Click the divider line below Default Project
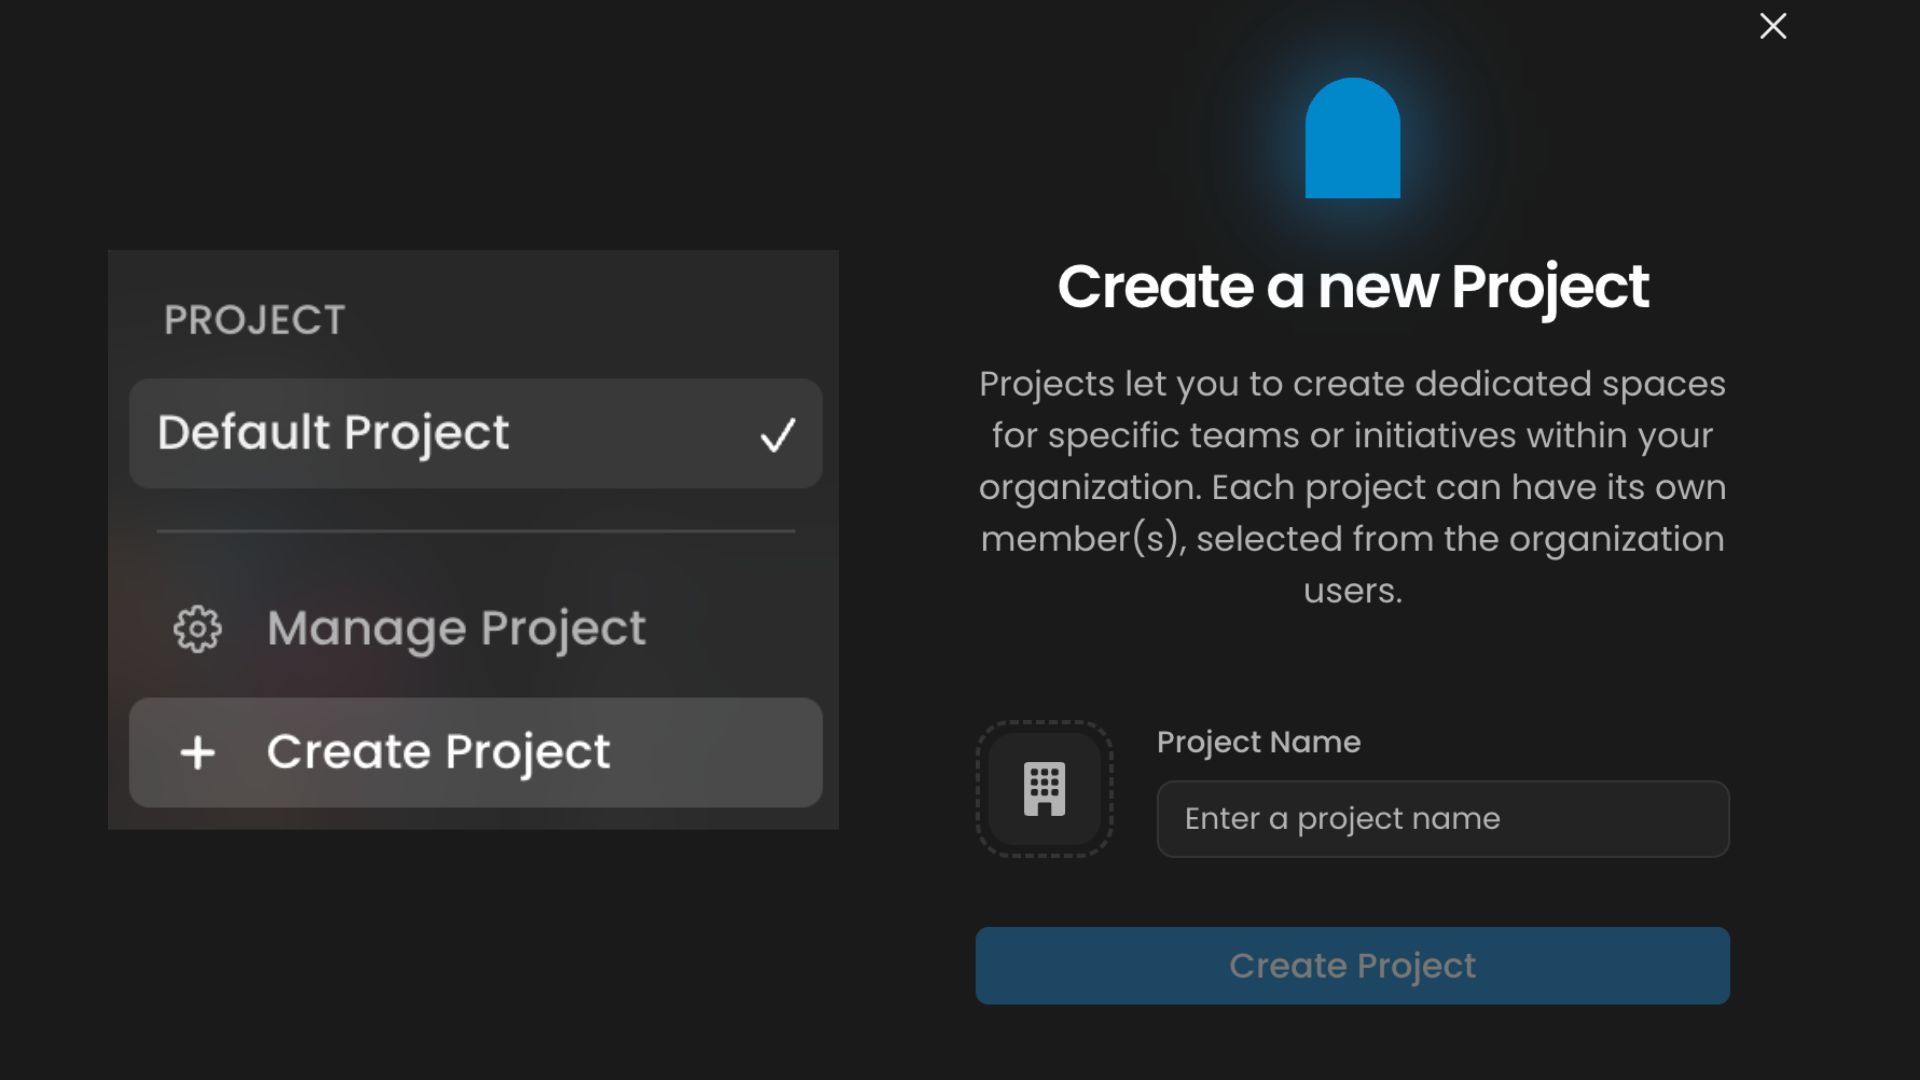 (x=476, y=531)
